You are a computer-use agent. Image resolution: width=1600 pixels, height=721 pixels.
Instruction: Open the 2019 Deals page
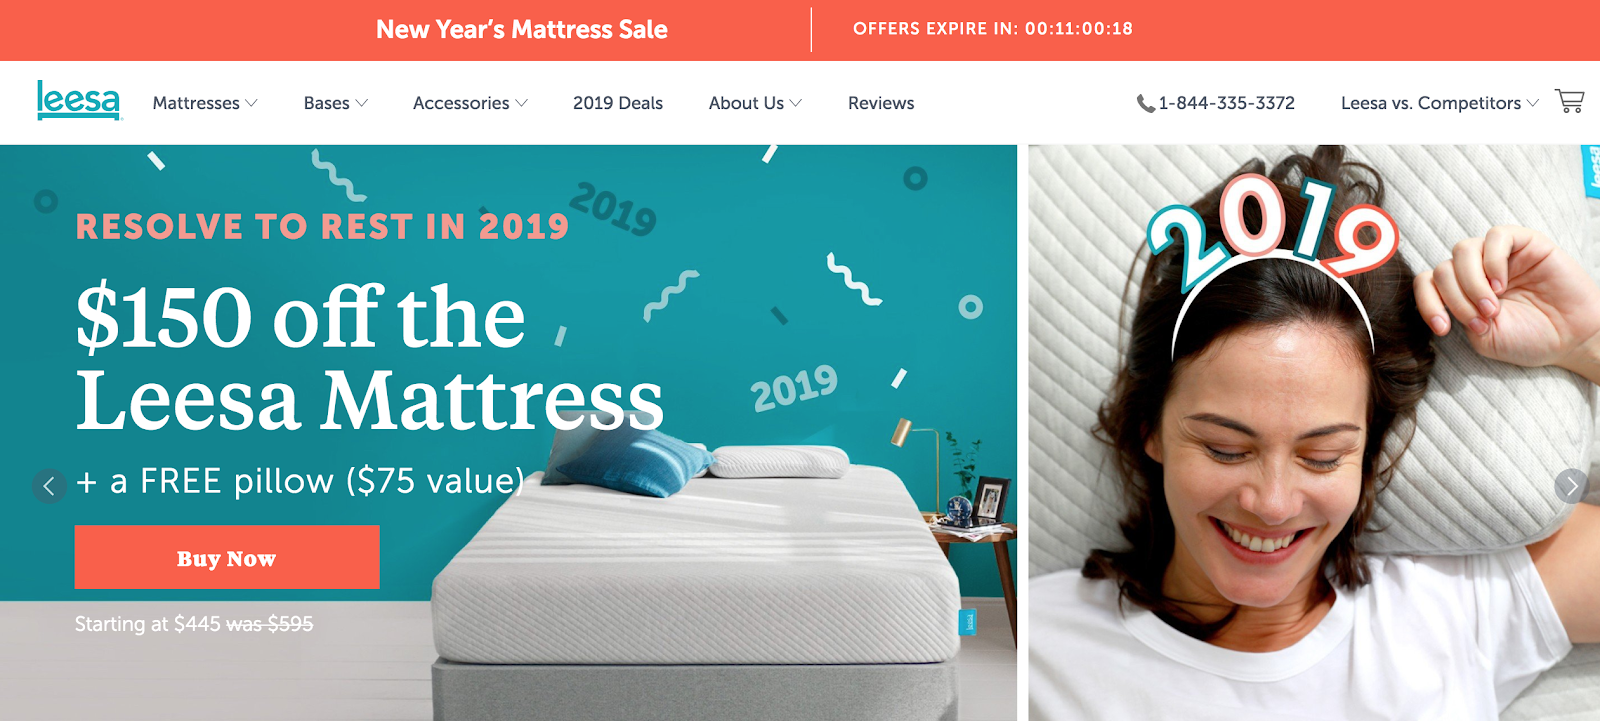tap(618, 103)
